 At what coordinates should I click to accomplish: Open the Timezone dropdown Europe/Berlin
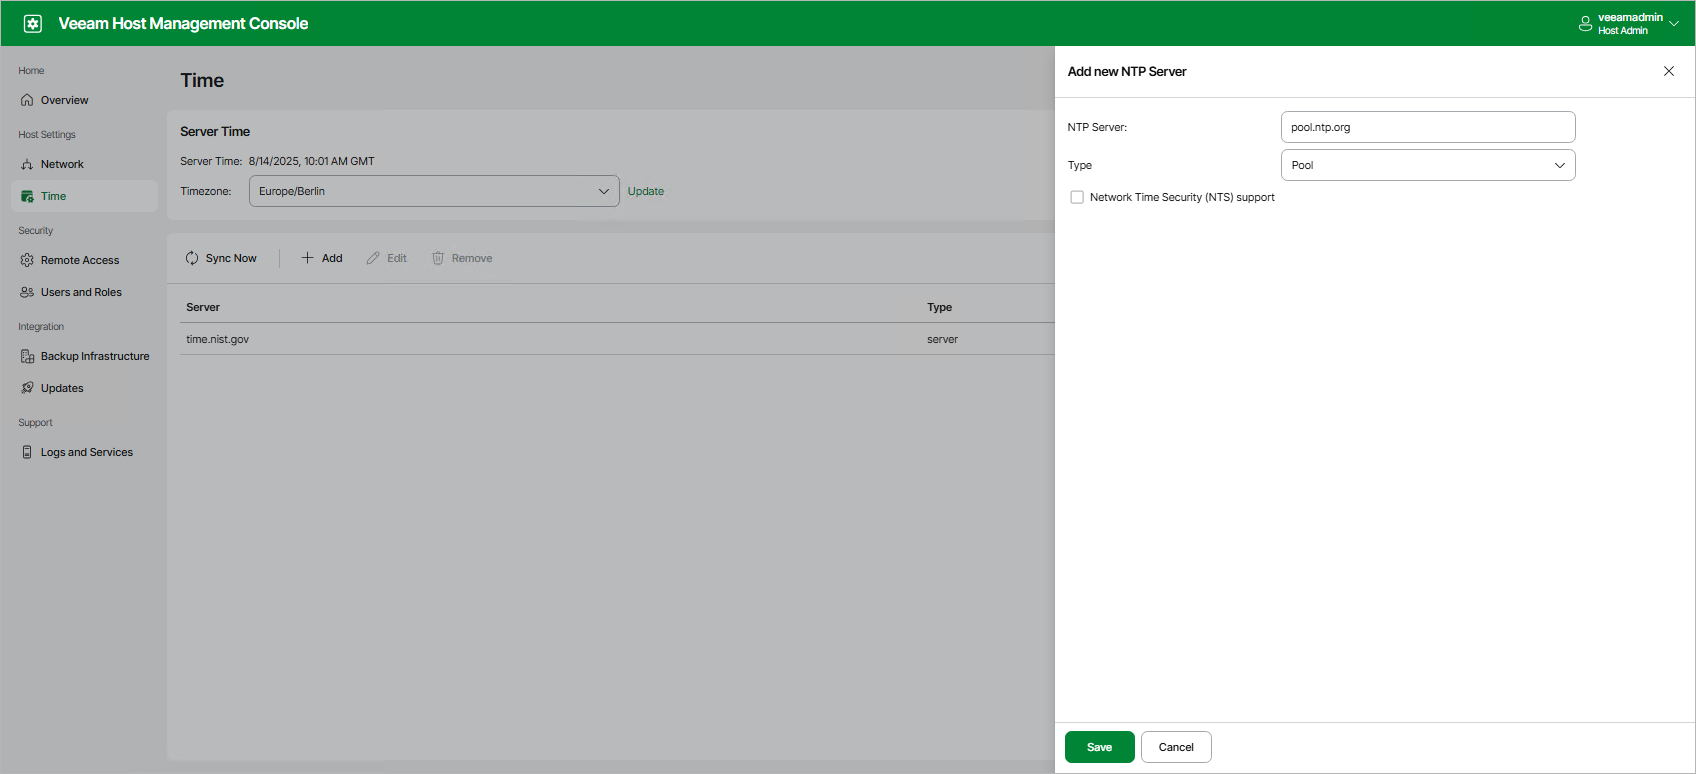(433, 191)
